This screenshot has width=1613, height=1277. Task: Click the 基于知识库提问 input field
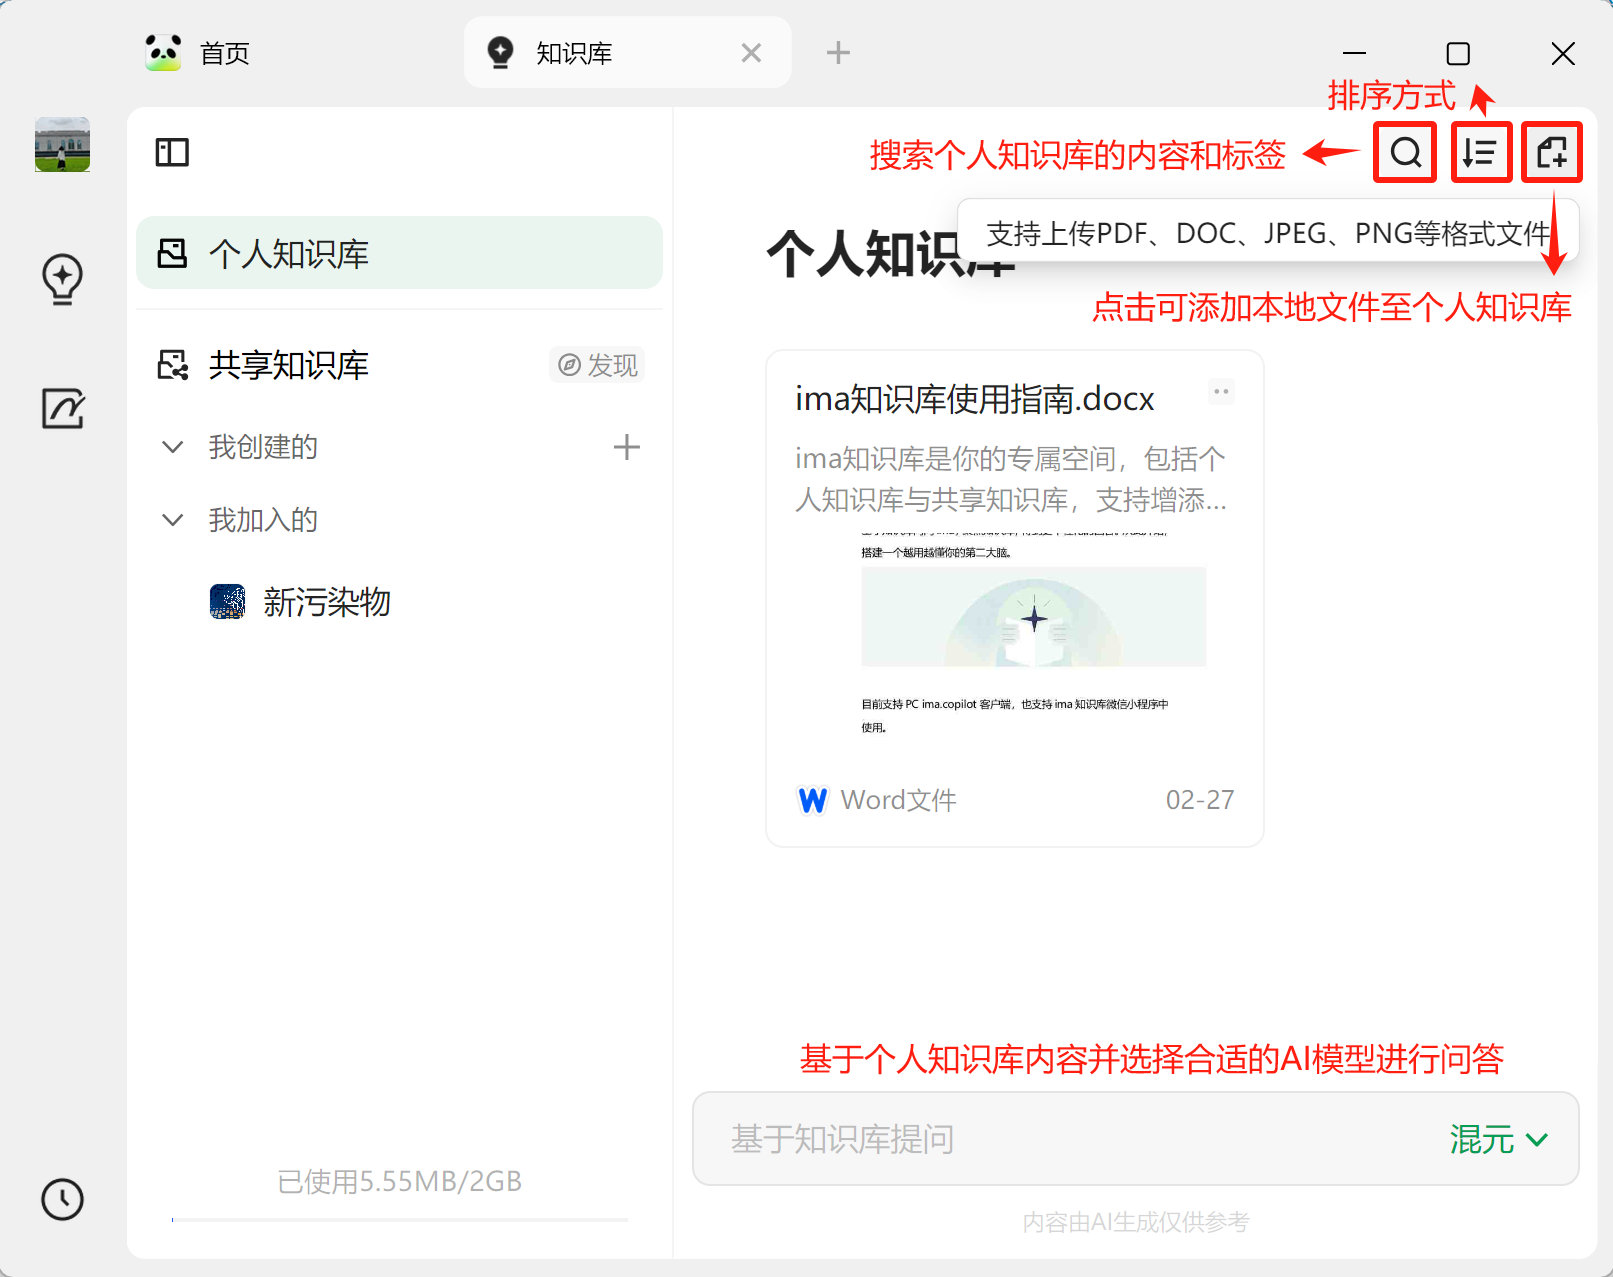point(1000,1139)
